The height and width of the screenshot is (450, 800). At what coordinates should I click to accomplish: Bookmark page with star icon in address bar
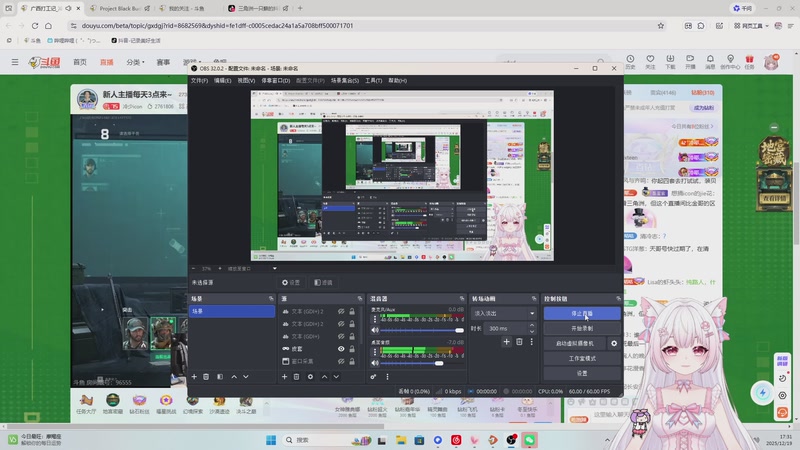coord(661,26)
